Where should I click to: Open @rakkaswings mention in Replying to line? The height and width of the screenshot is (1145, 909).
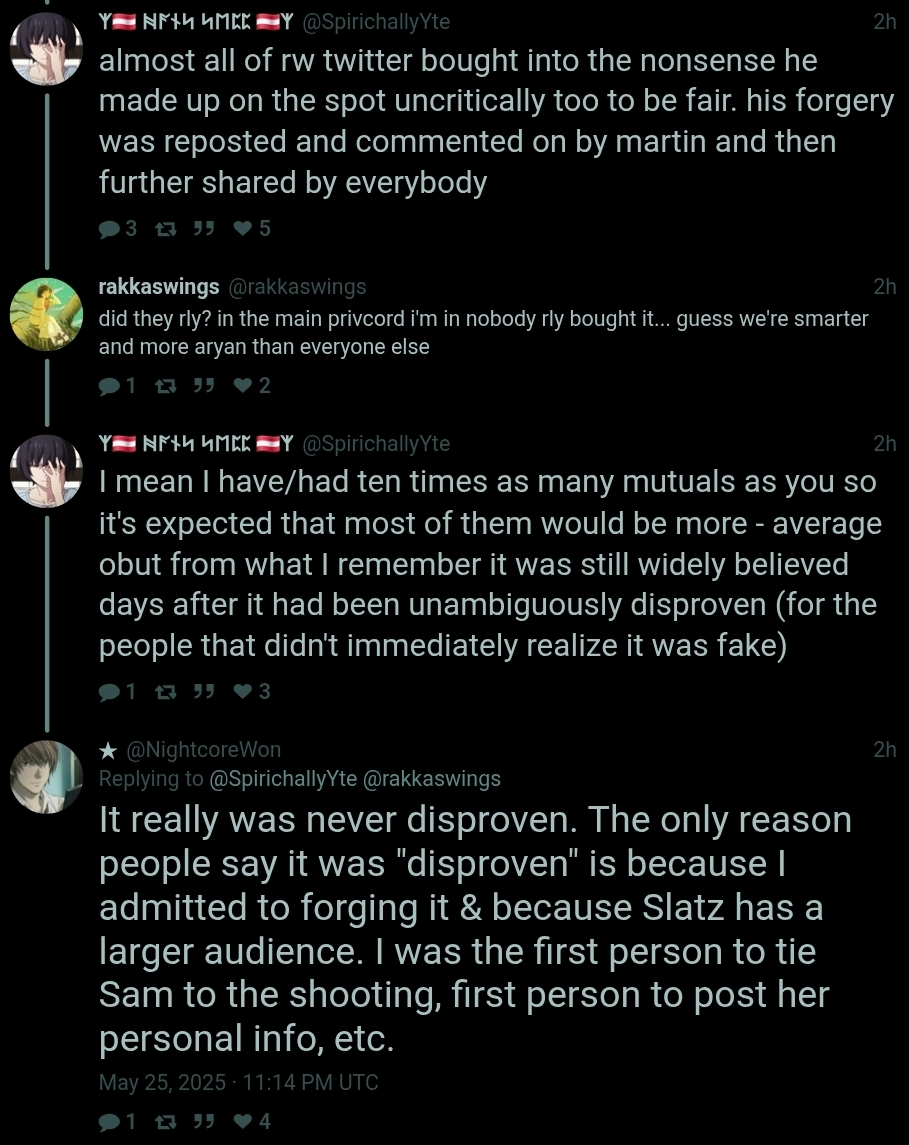tap(432, 779)
